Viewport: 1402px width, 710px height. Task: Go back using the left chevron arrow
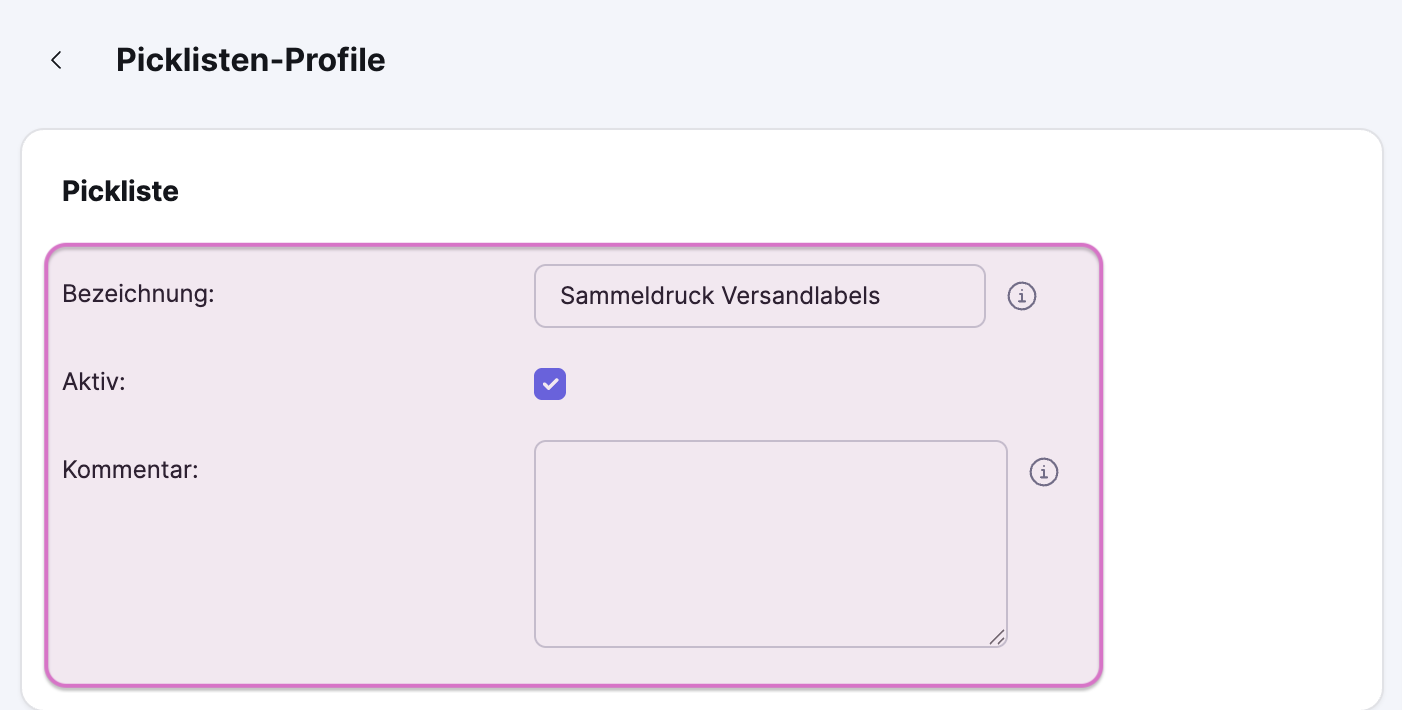coord(57,61)
